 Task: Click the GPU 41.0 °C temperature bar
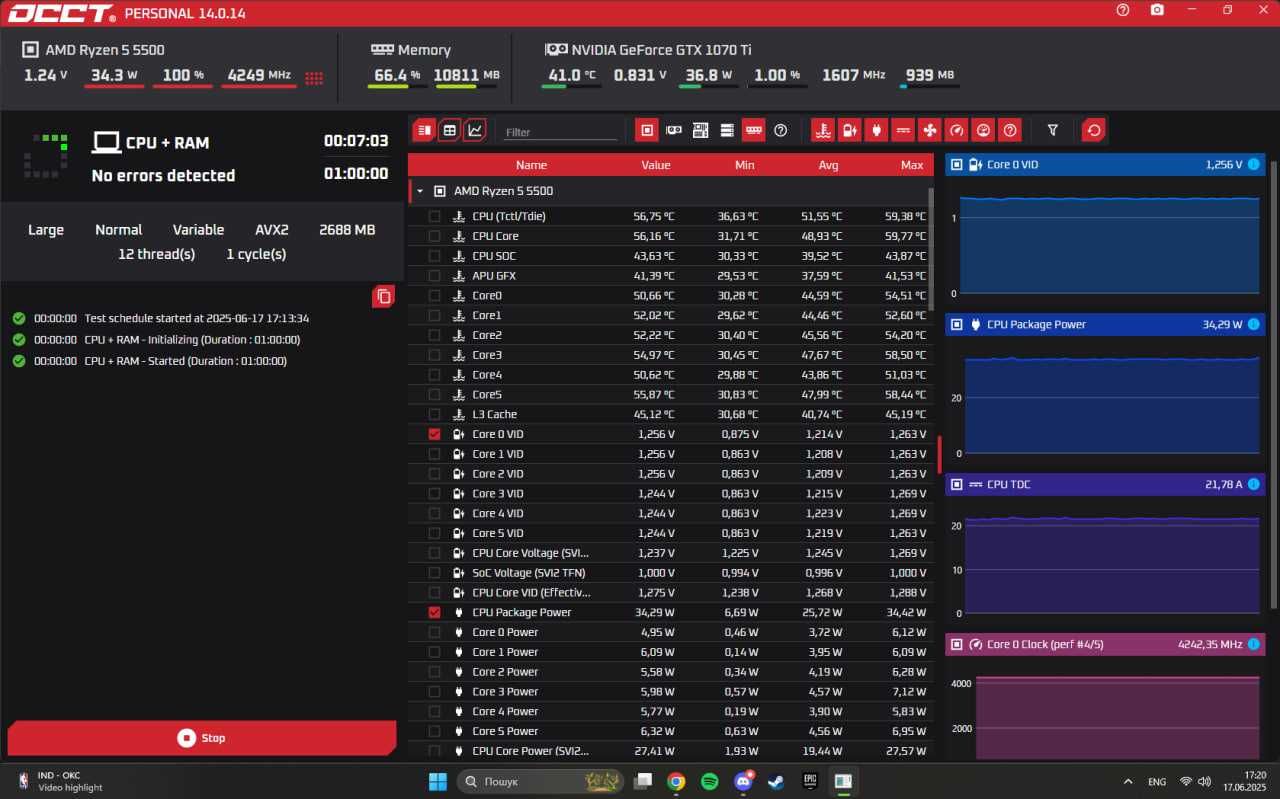tap(571, 86)
